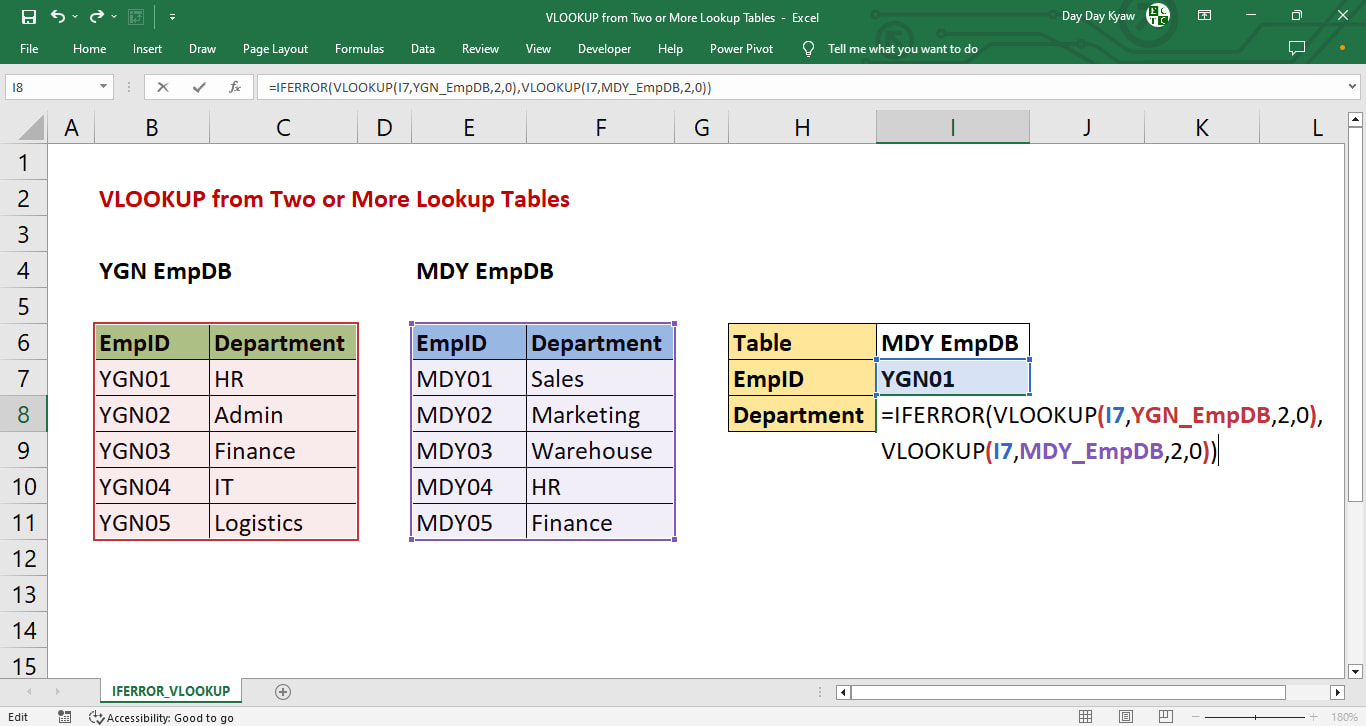Open the File menu
The width and height of the screenshot is (1366, 726).
(x=29, y=48)
